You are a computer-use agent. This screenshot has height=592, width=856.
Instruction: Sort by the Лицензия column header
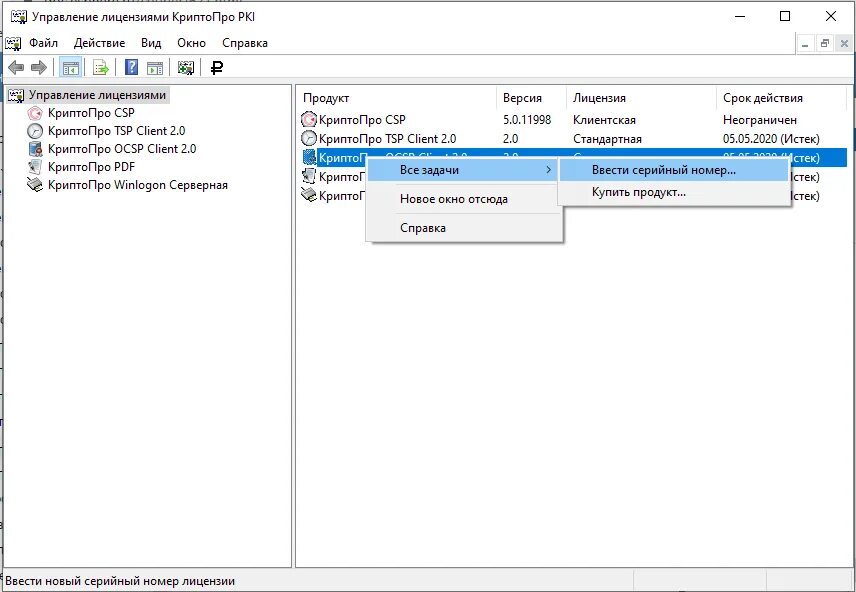click(641, 98)
